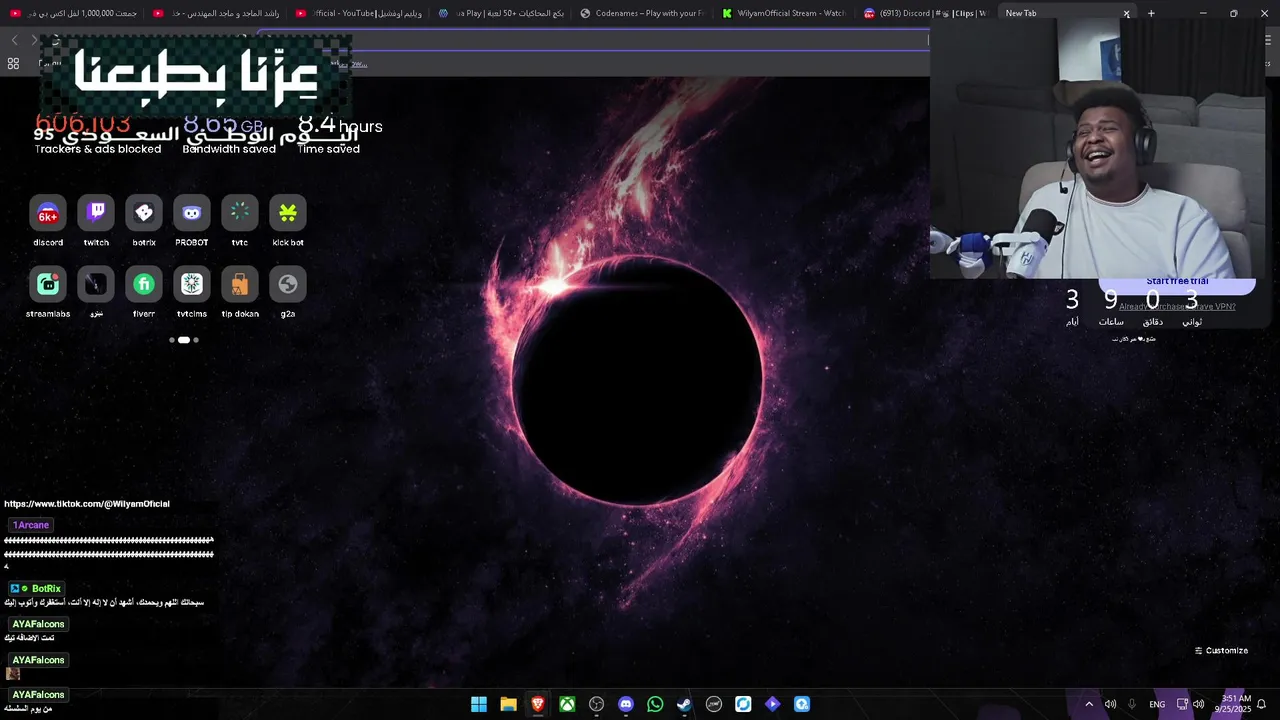Open Steam from the taskbar
The width and height of the screenshot is (1280, 720).
pyautogui.click(x=684, y=704)
